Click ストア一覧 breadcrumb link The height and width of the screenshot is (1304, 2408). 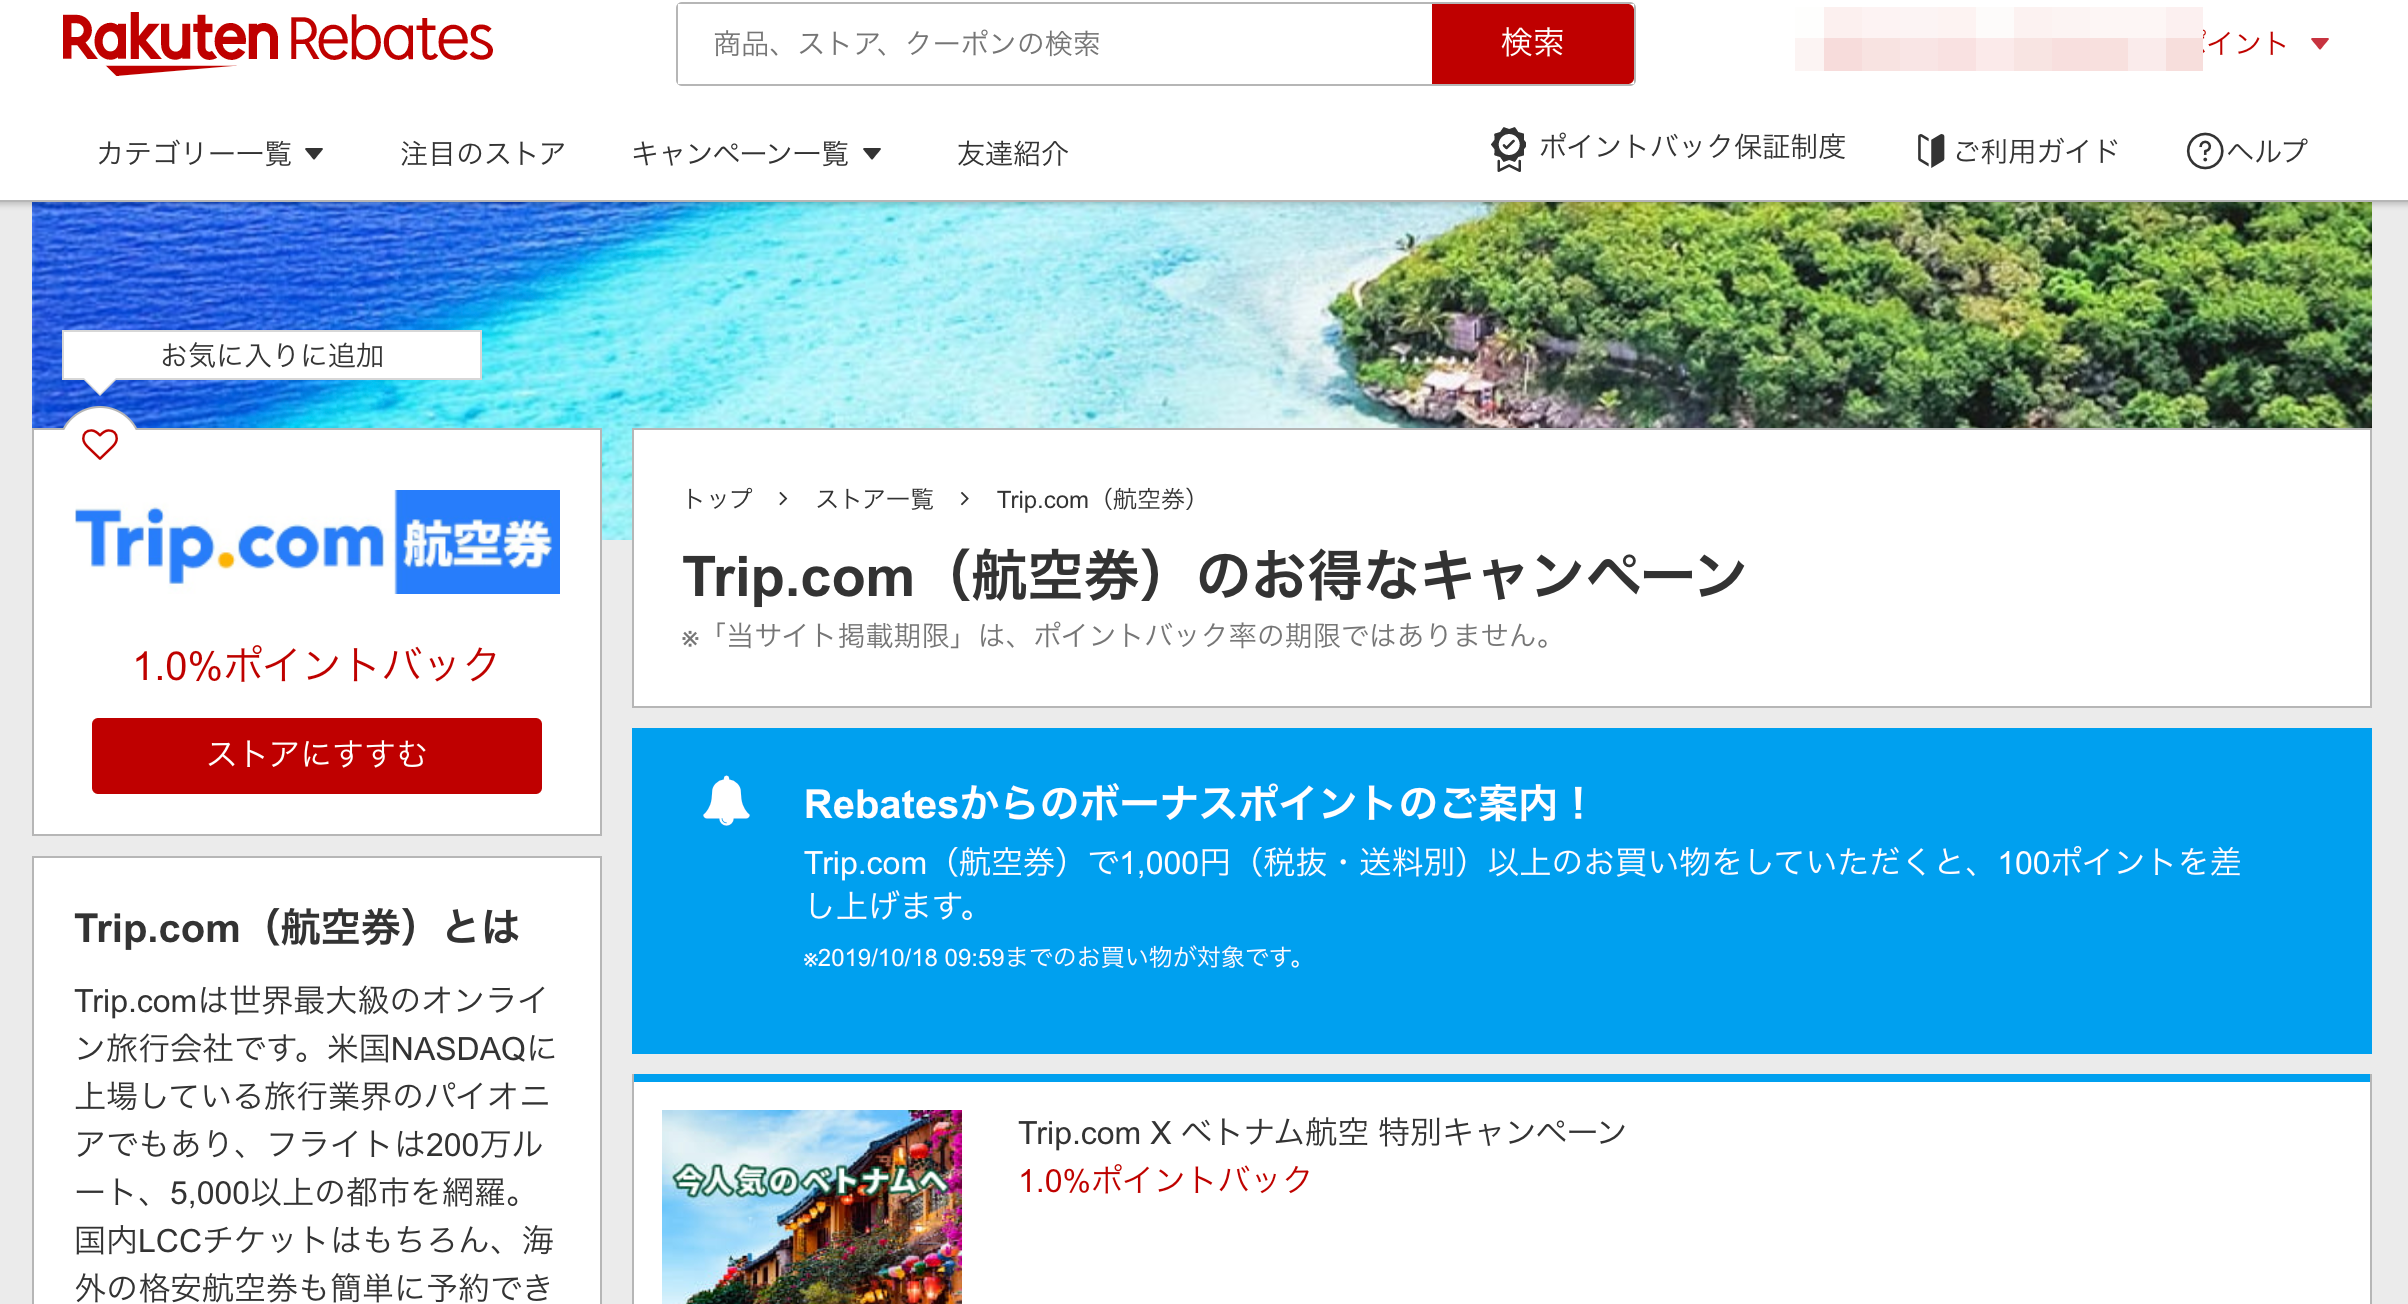[875, 499]
